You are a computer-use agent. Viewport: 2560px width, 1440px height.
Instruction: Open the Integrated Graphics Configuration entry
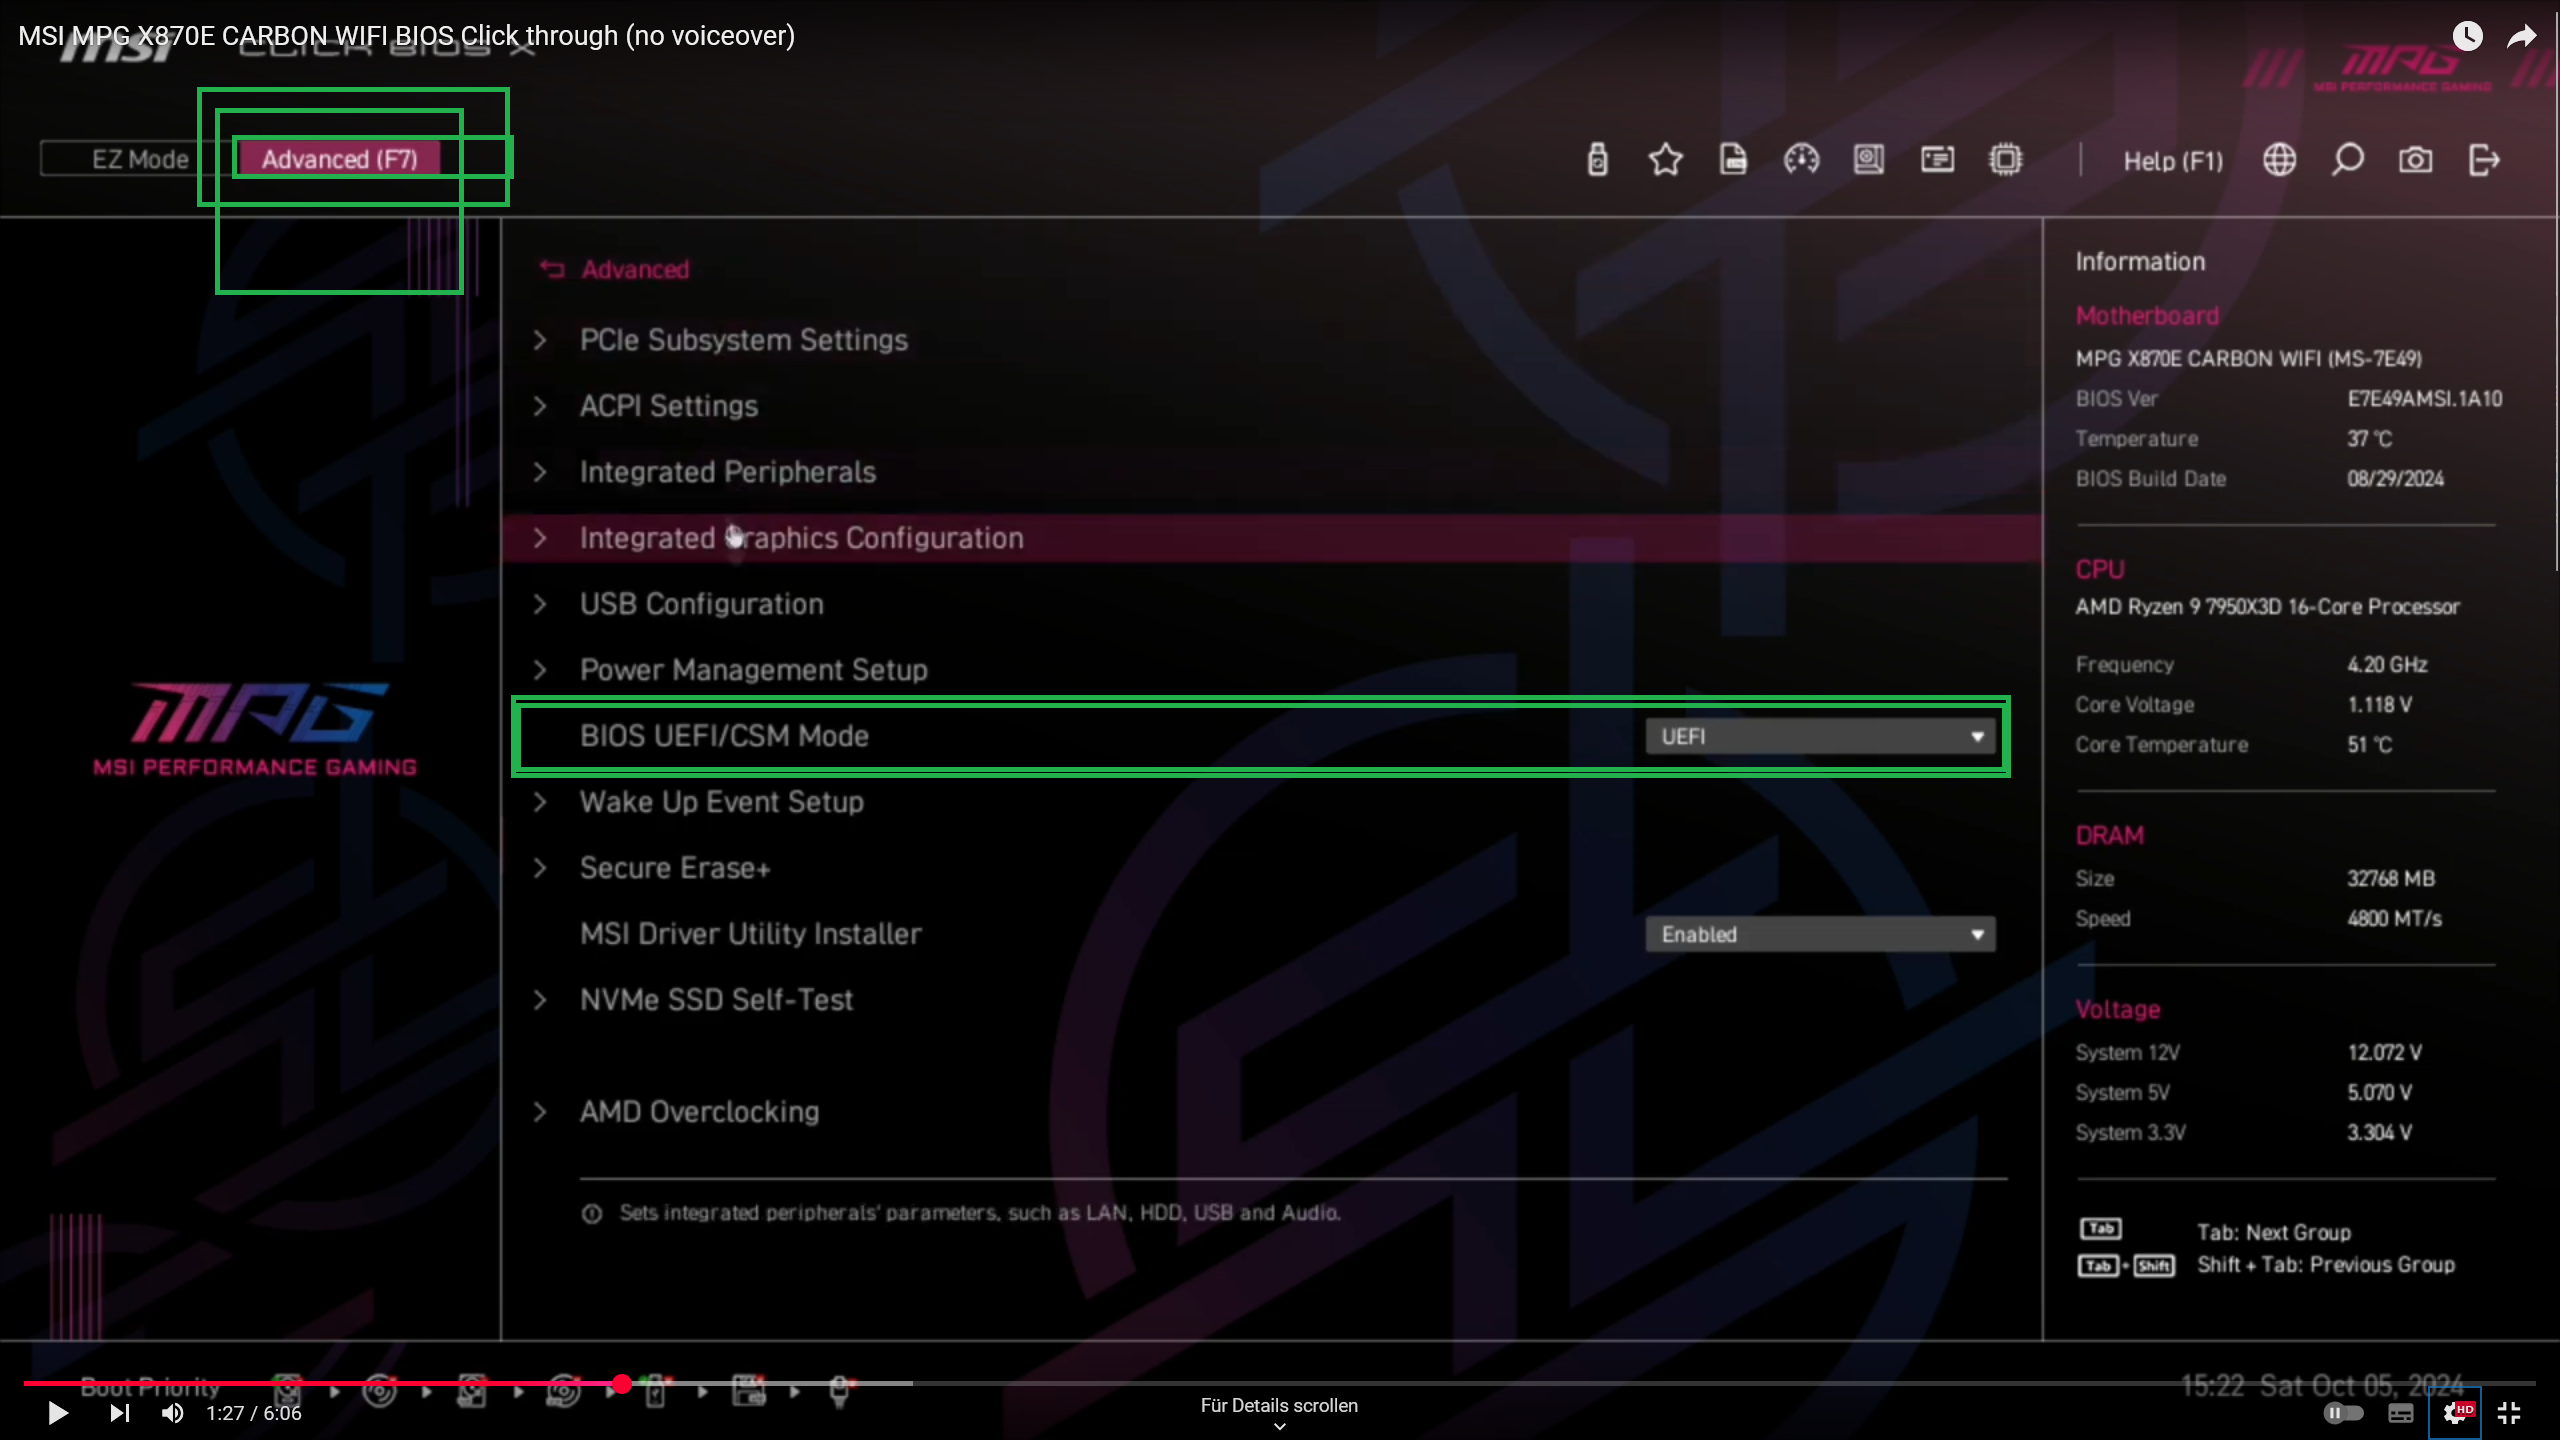(x=802, y=537)
